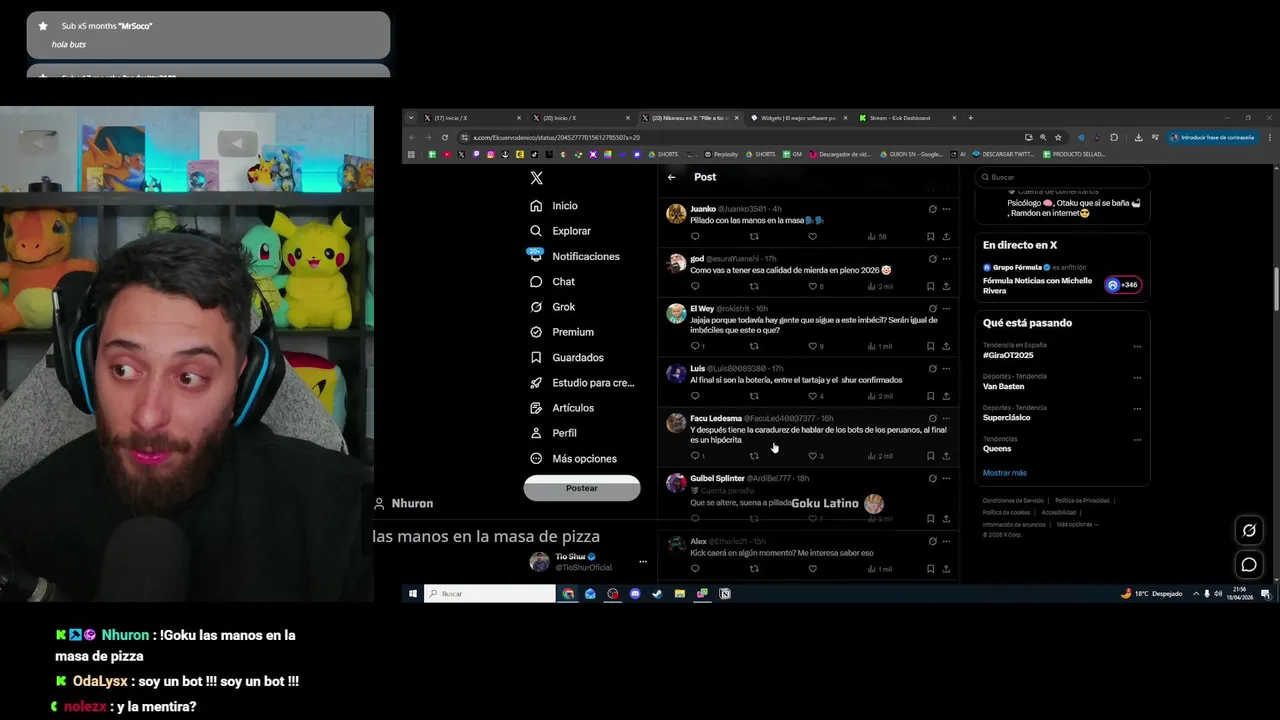Bookmark god's post
Image resolution: width=1280 pixels, height=720 pixels.
click(930, 286)
